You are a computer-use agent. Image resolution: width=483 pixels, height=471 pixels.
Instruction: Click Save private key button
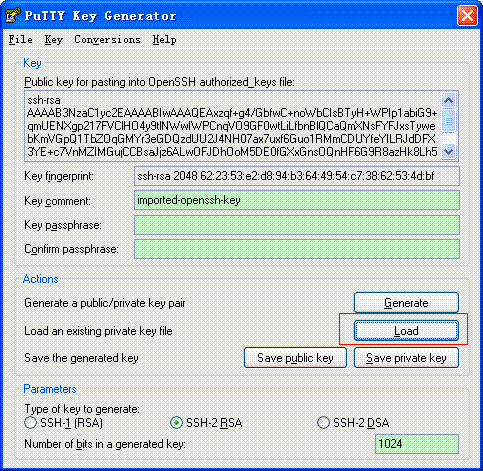coord(406,358)
